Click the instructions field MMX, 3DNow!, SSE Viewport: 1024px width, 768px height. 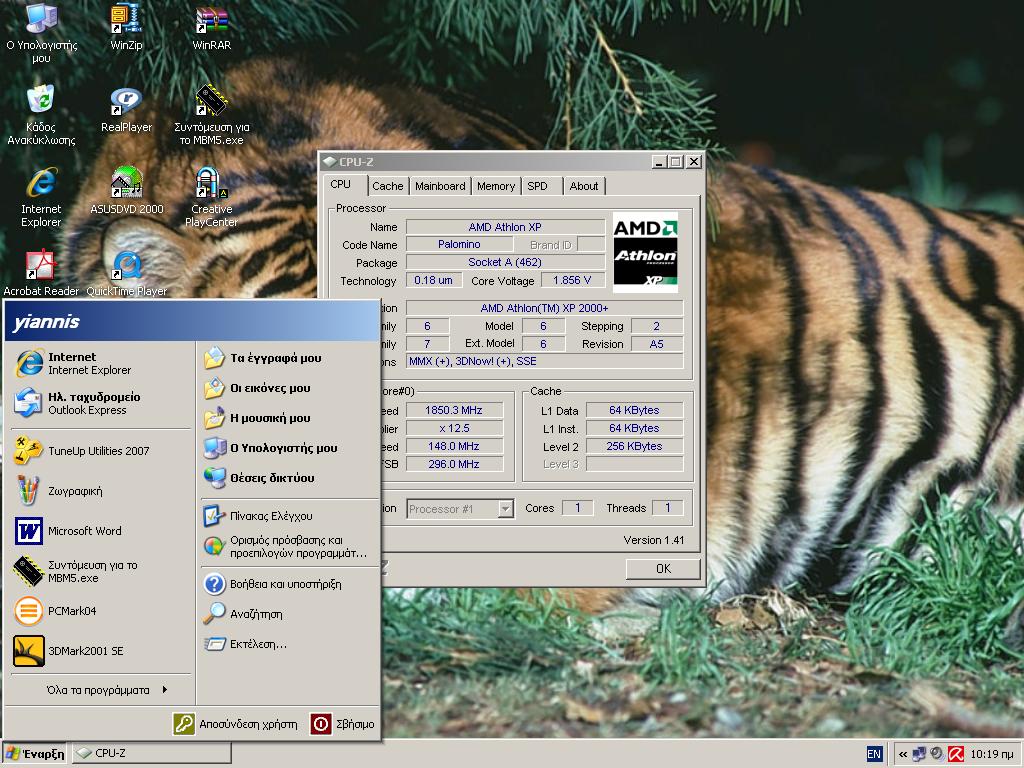[545, 361]
